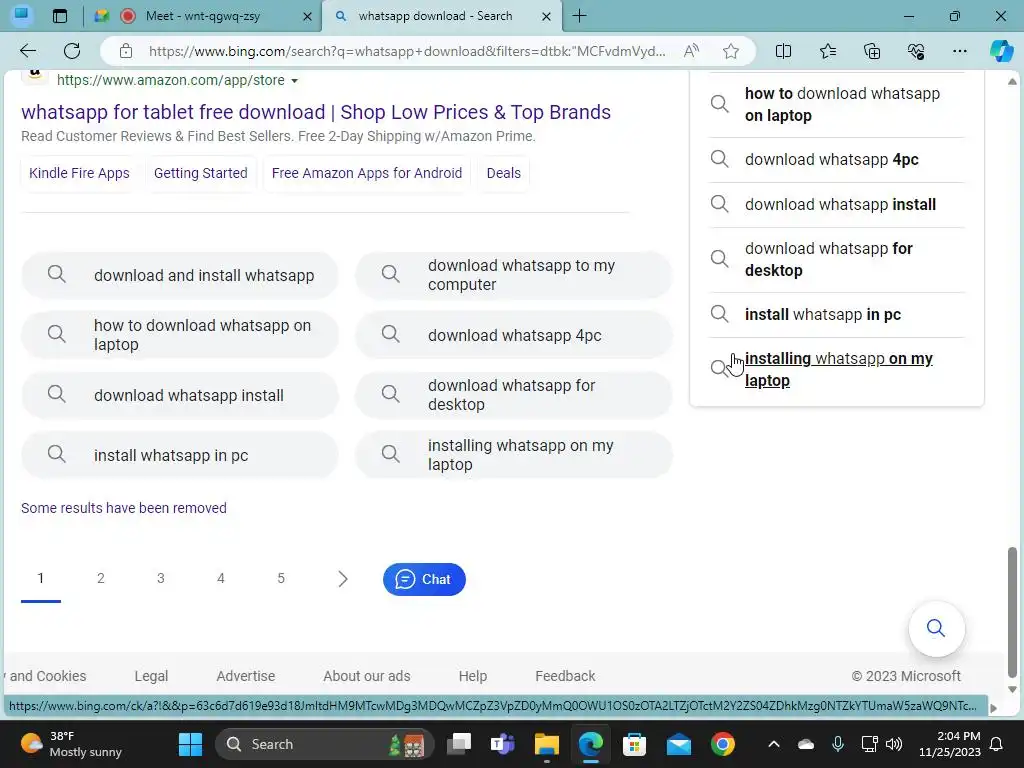Image resolution: width=1024 pixels, height=768 pixels.
Task: Click Kindle Fire Apps sitelink
Action: tap(79, 173)
